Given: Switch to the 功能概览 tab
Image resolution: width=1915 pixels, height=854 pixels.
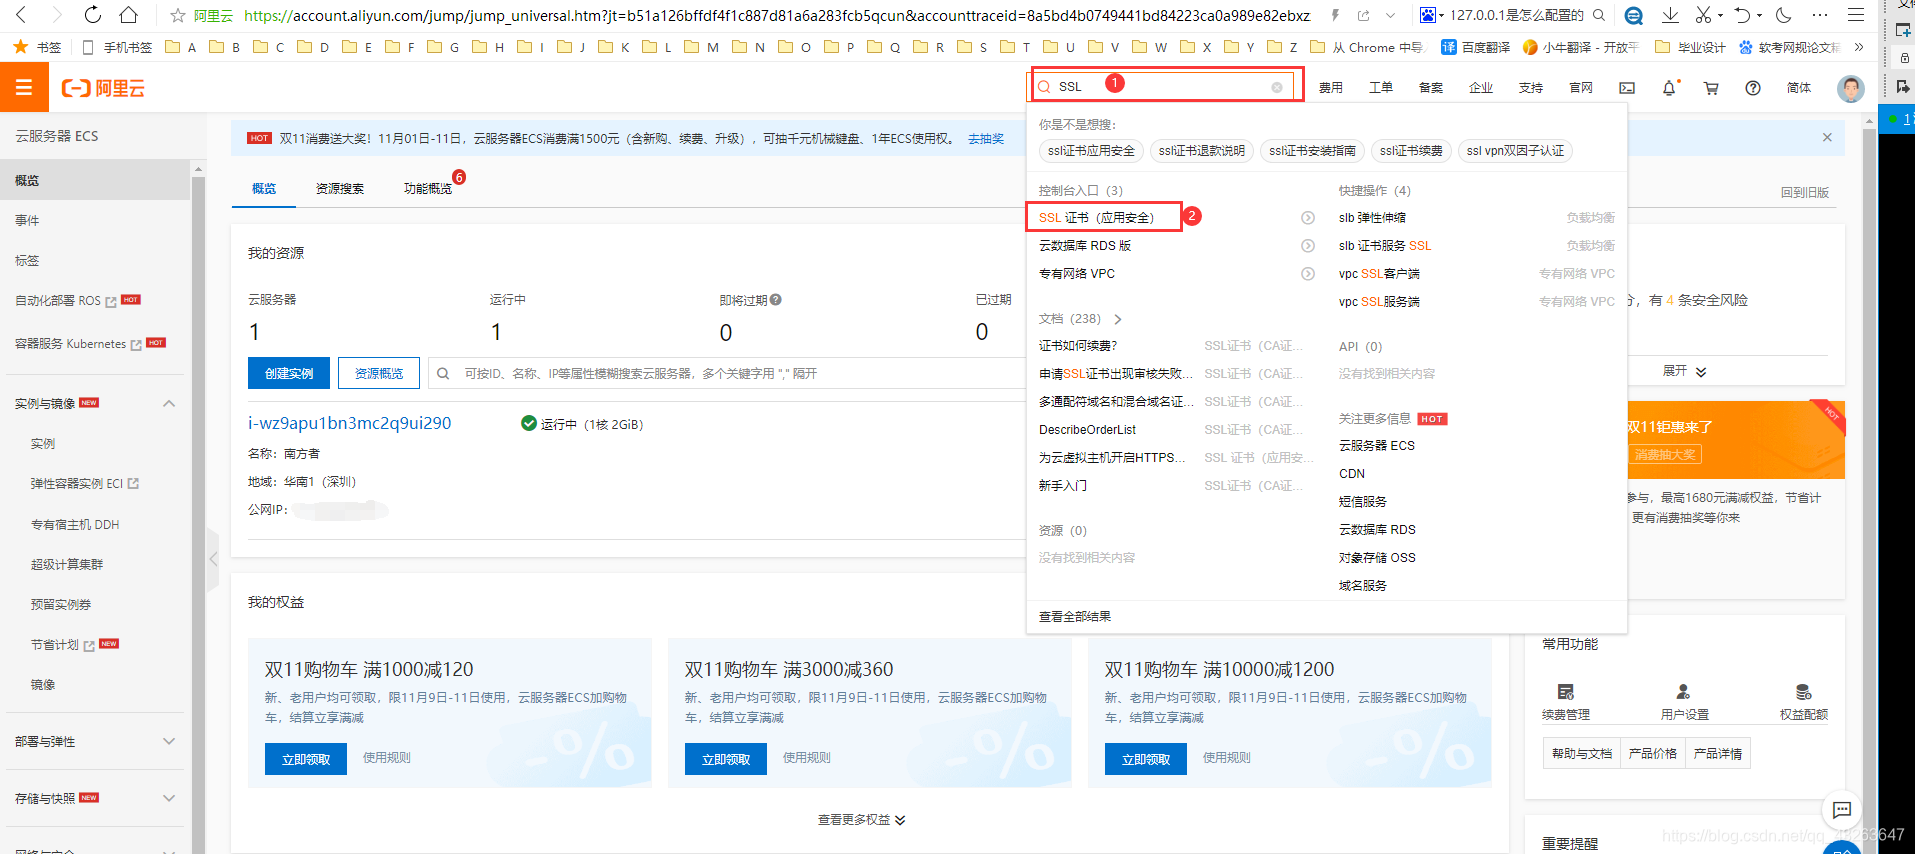Looking at the screenshot, I should [x=428, y=188].
